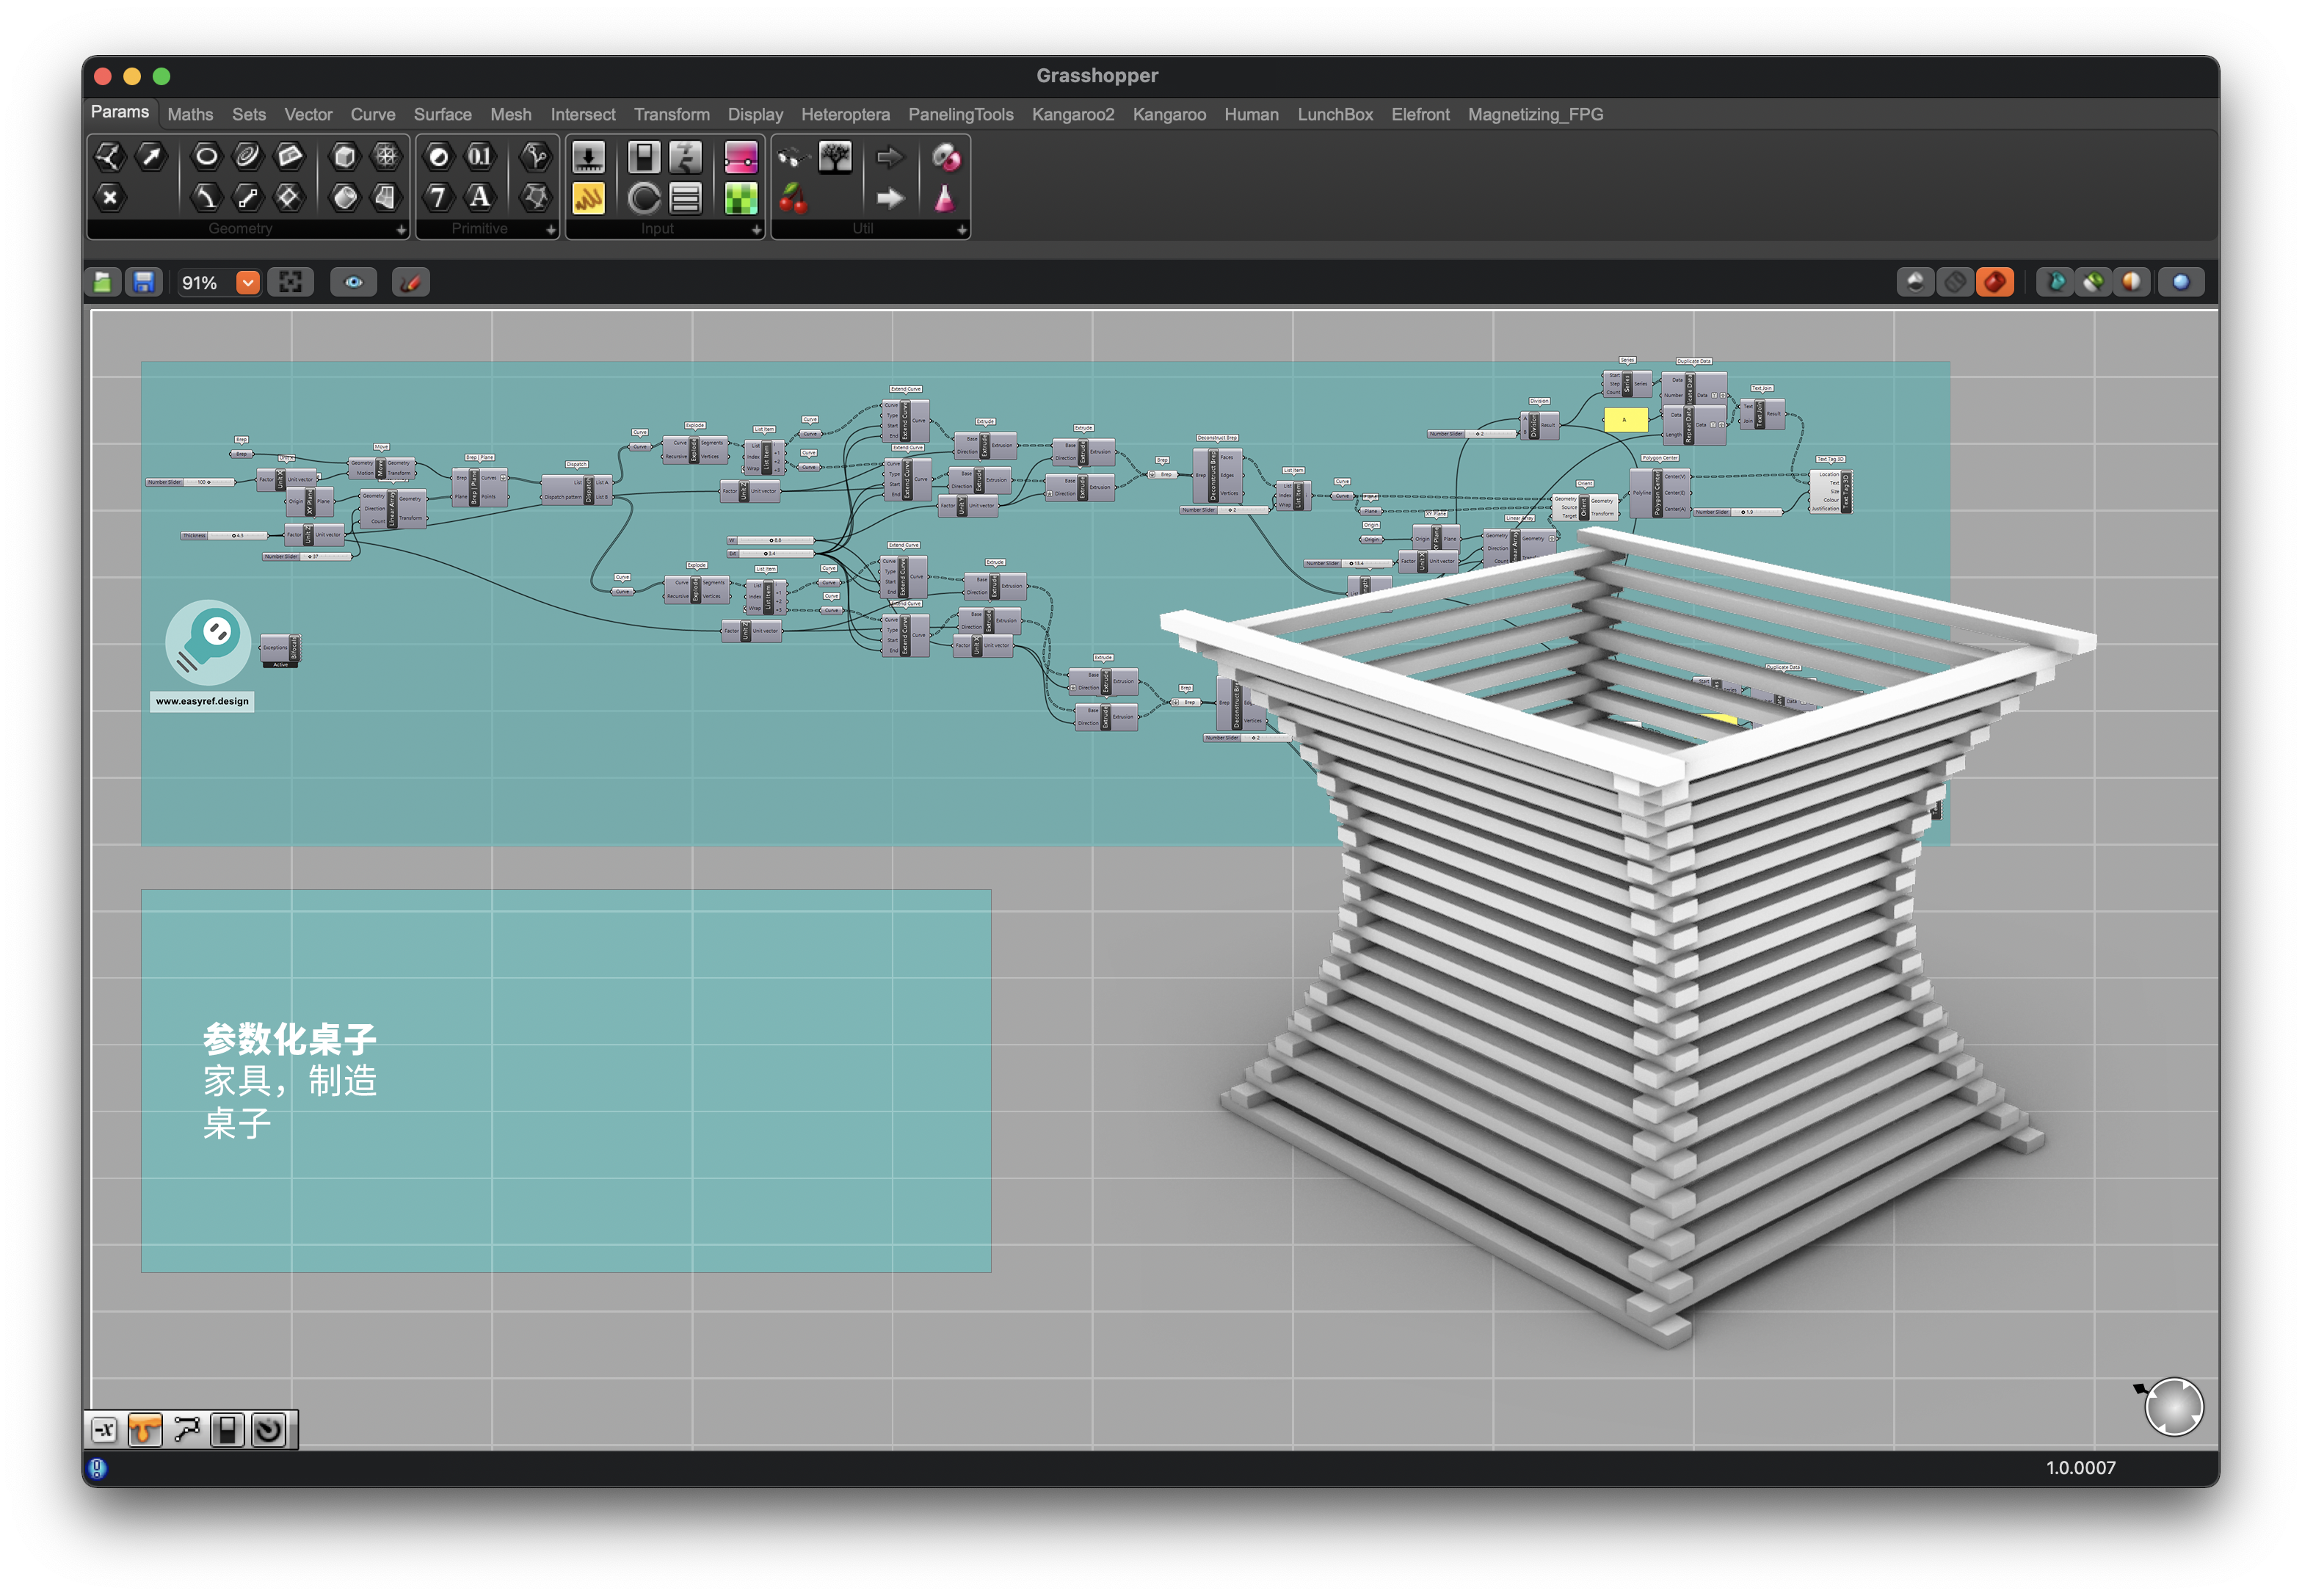Enable shaded preview mode (red)
This screenshot has height=1596, width=2302.
click(x=1994, y=283)
